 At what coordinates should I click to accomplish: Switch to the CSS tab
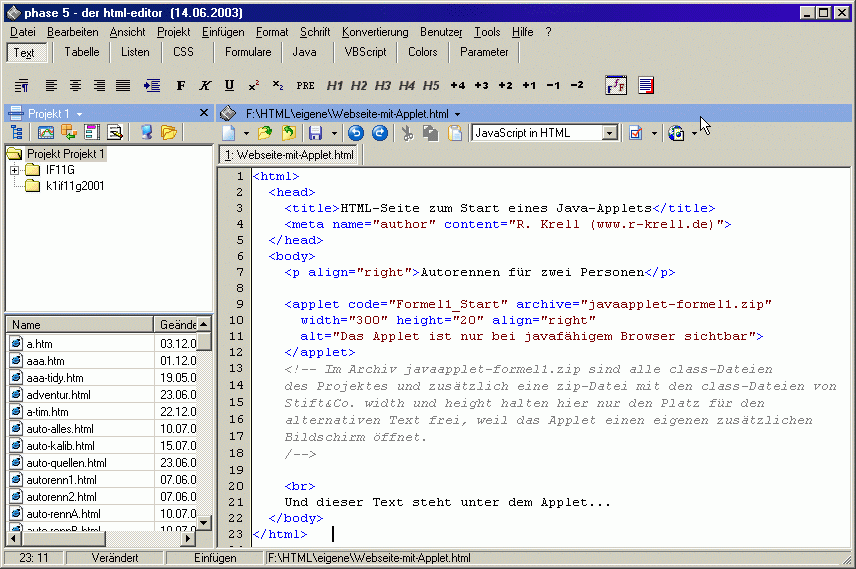(x=183, y=52)
